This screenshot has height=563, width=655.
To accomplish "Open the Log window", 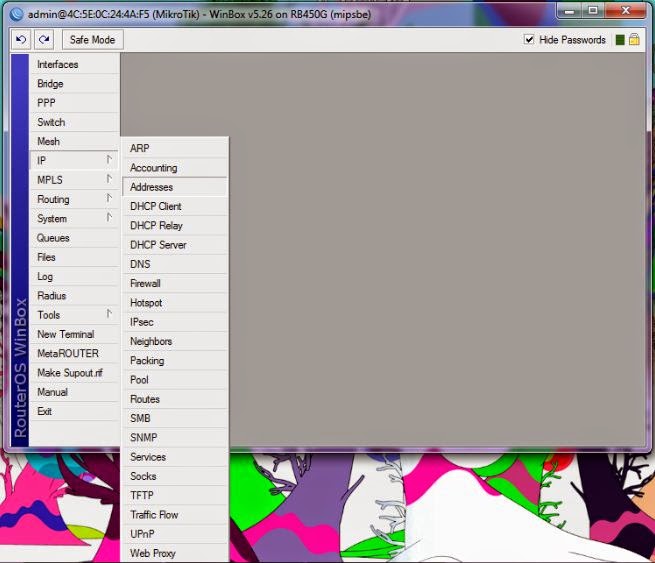I will coord(75,276).
